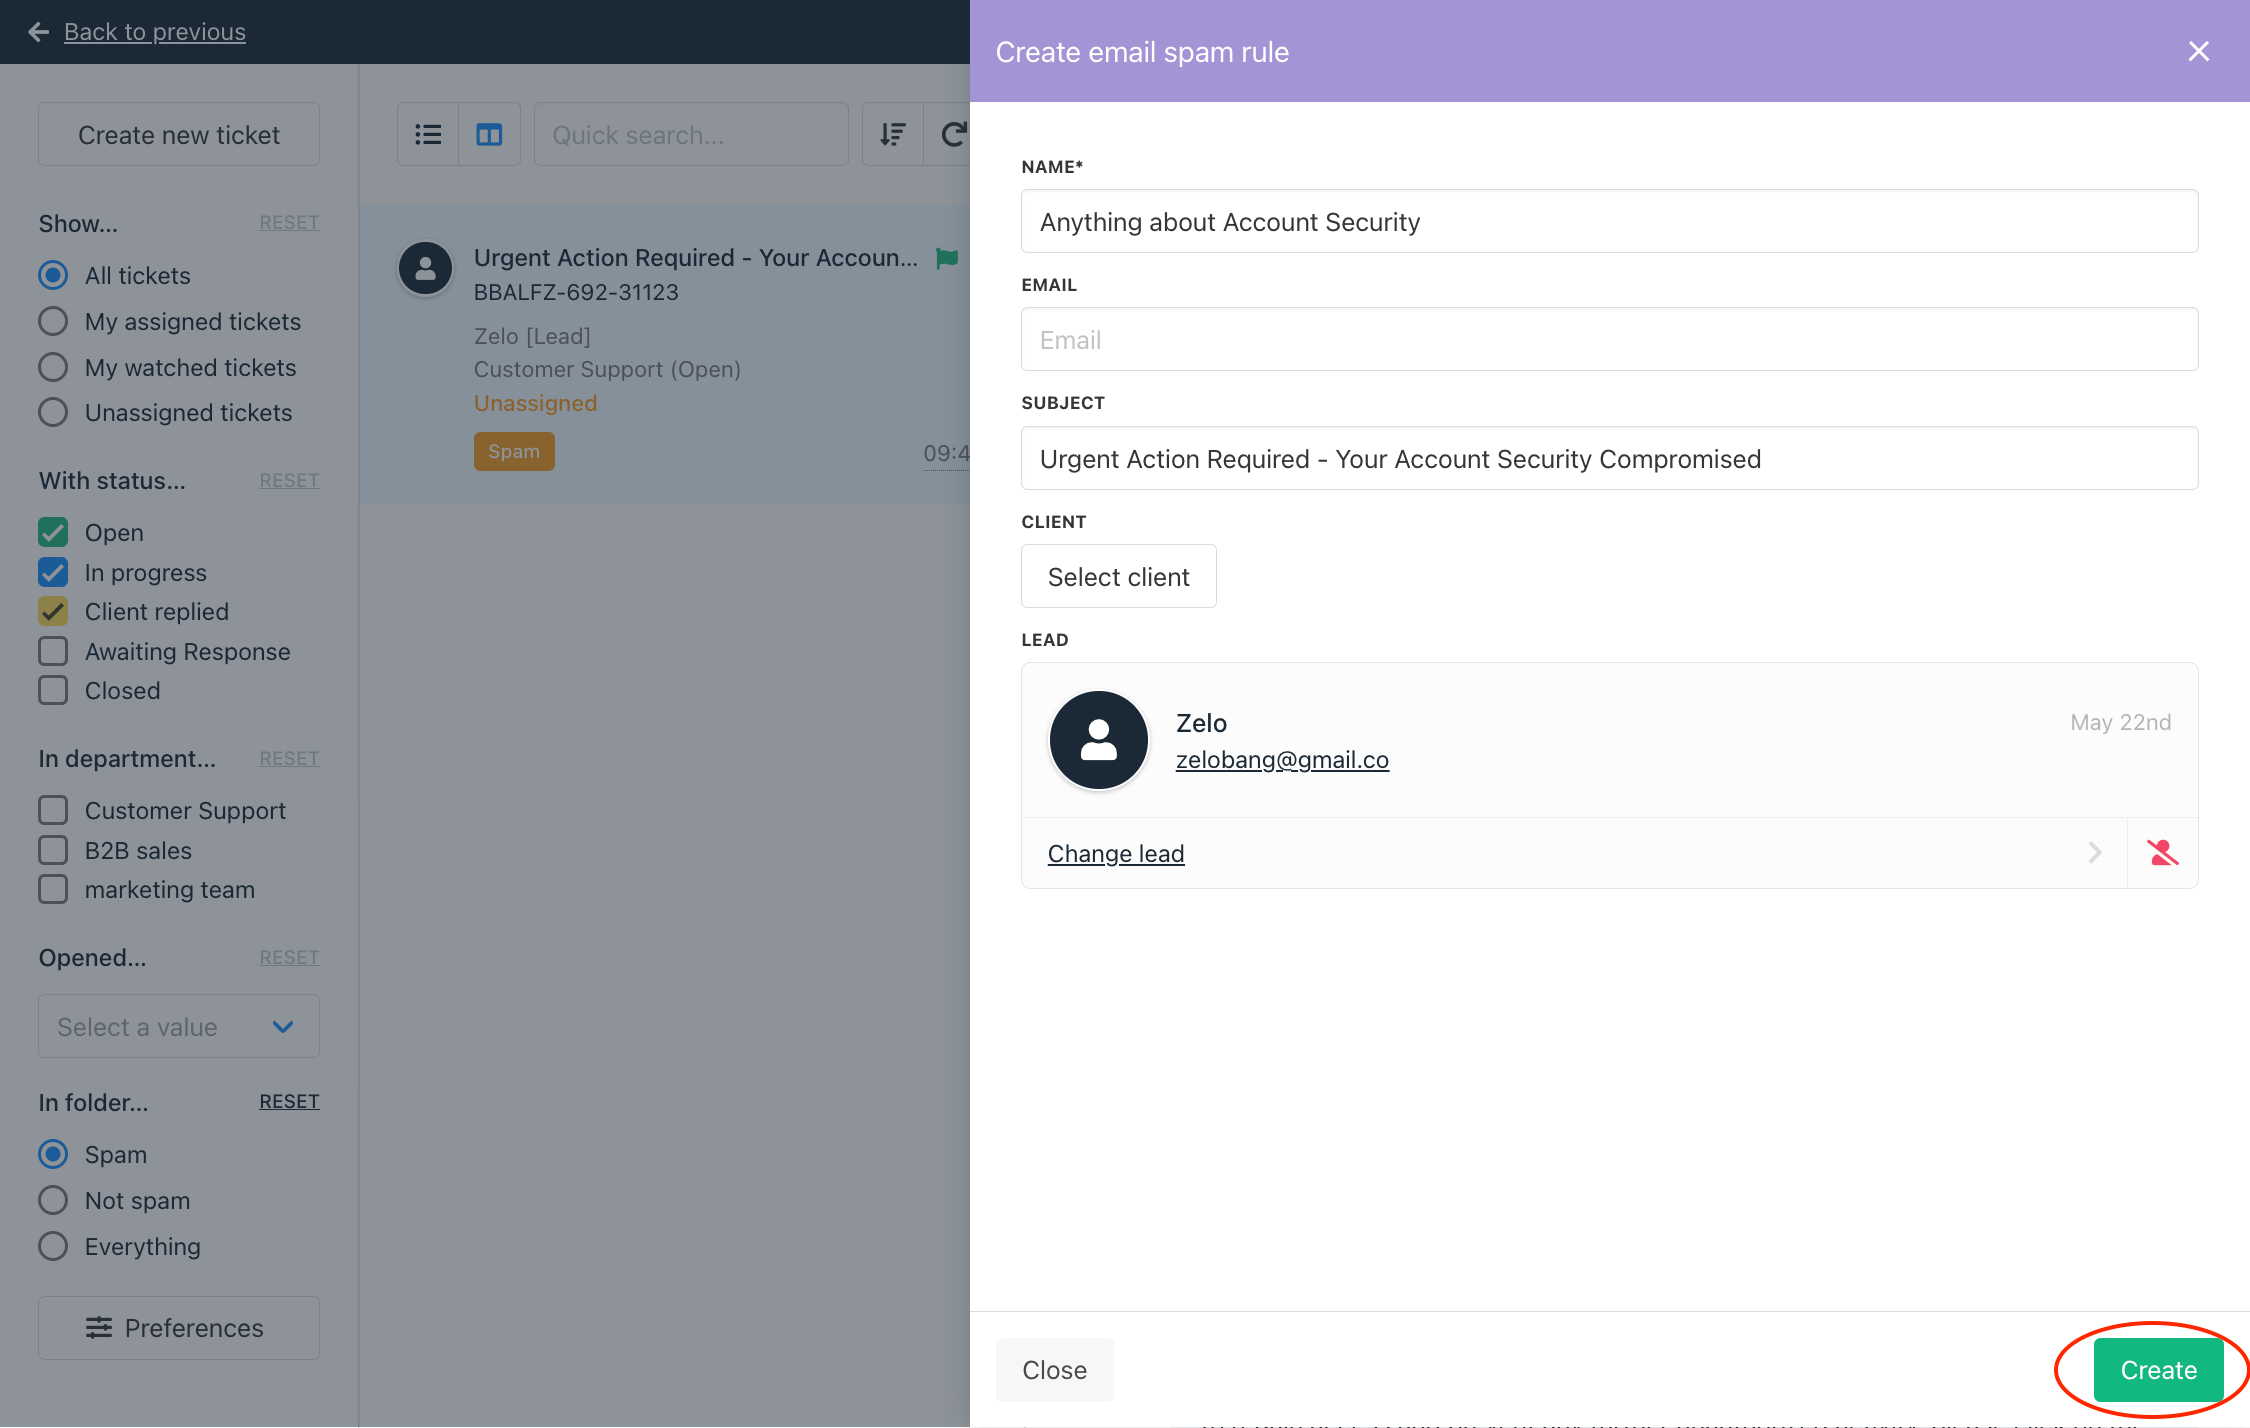Click ticket ID BBALFZ-692-31123
Image resolution: width=2250 pixels, height=1428 pixels.
576,292
